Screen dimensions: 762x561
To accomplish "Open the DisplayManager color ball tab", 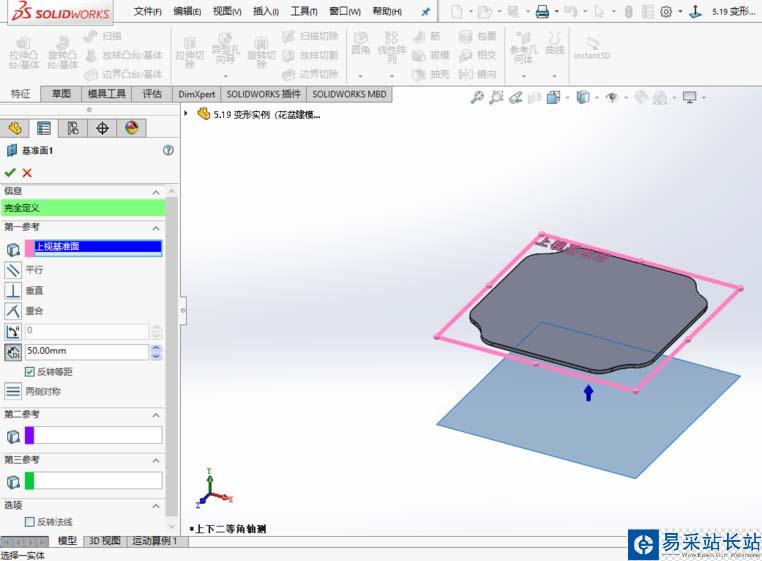I will [x=131, y=128].
